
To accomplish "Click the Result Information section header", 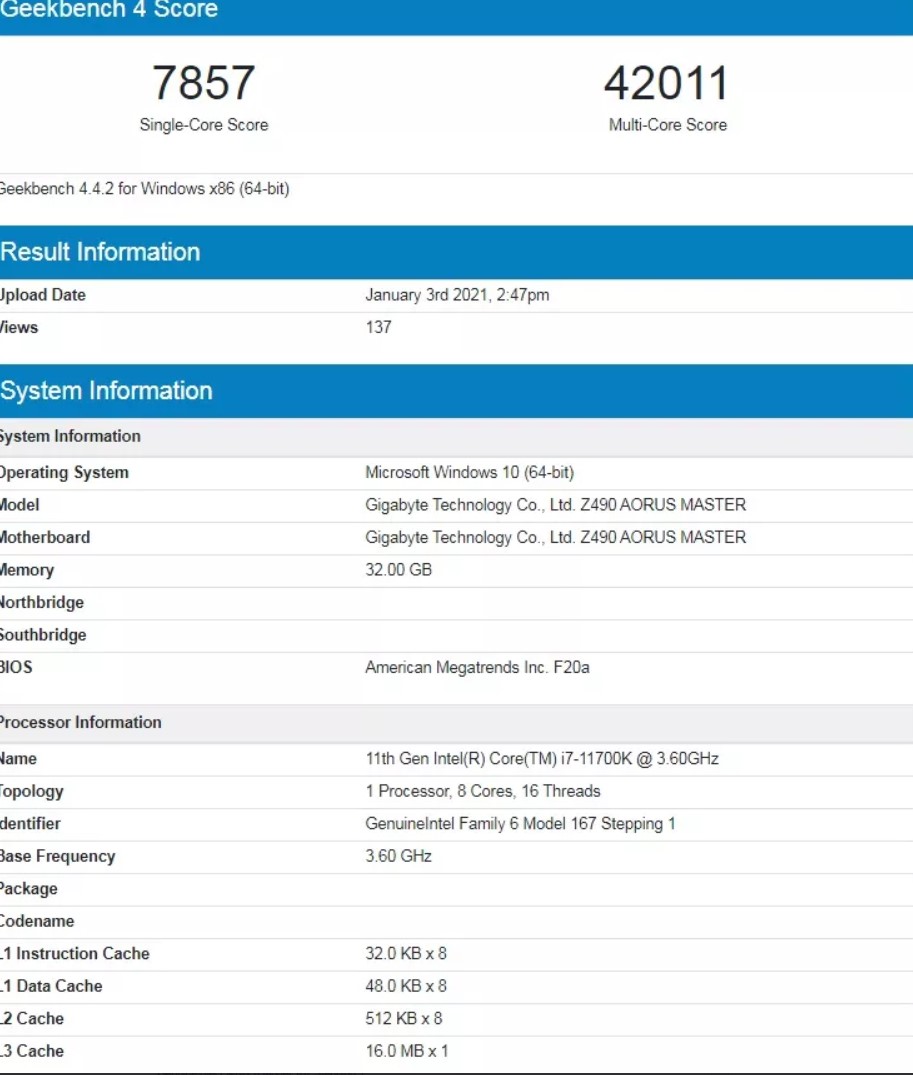I will point(100,252).
